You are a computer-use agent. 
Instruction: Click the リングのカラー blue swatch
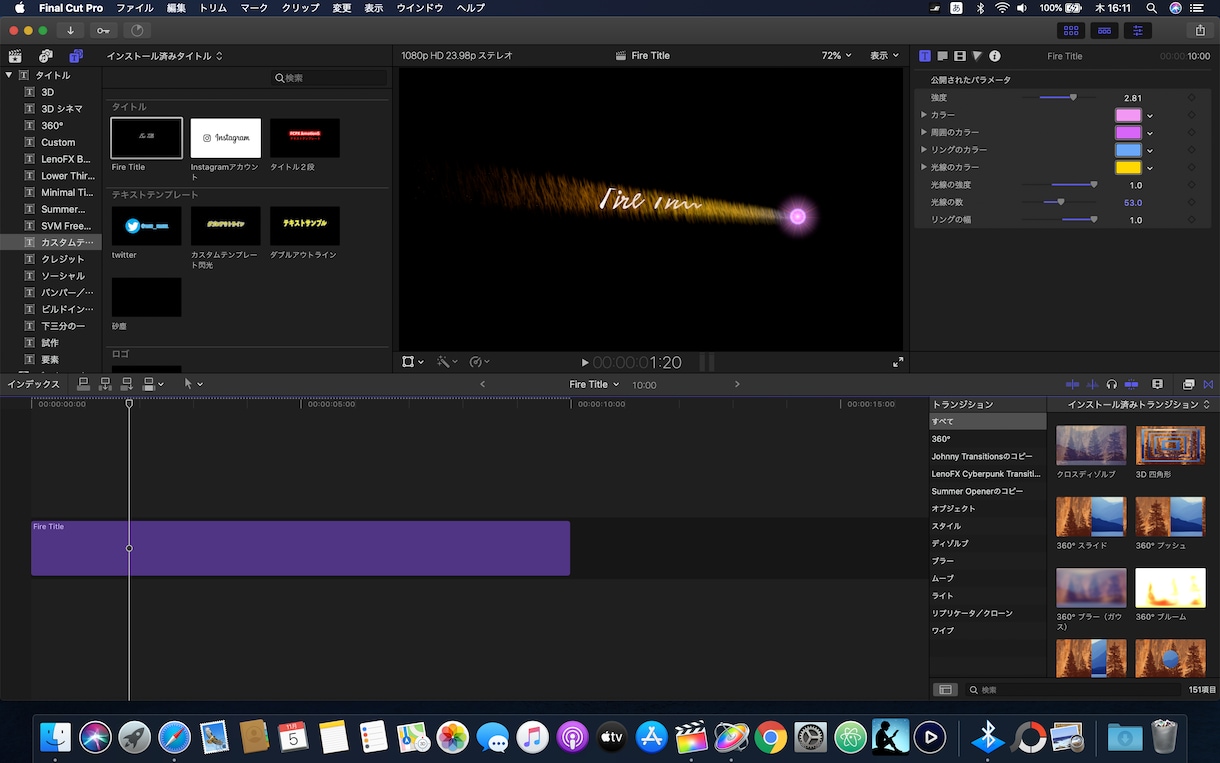pyautogui.click(x=1128, y=150)
